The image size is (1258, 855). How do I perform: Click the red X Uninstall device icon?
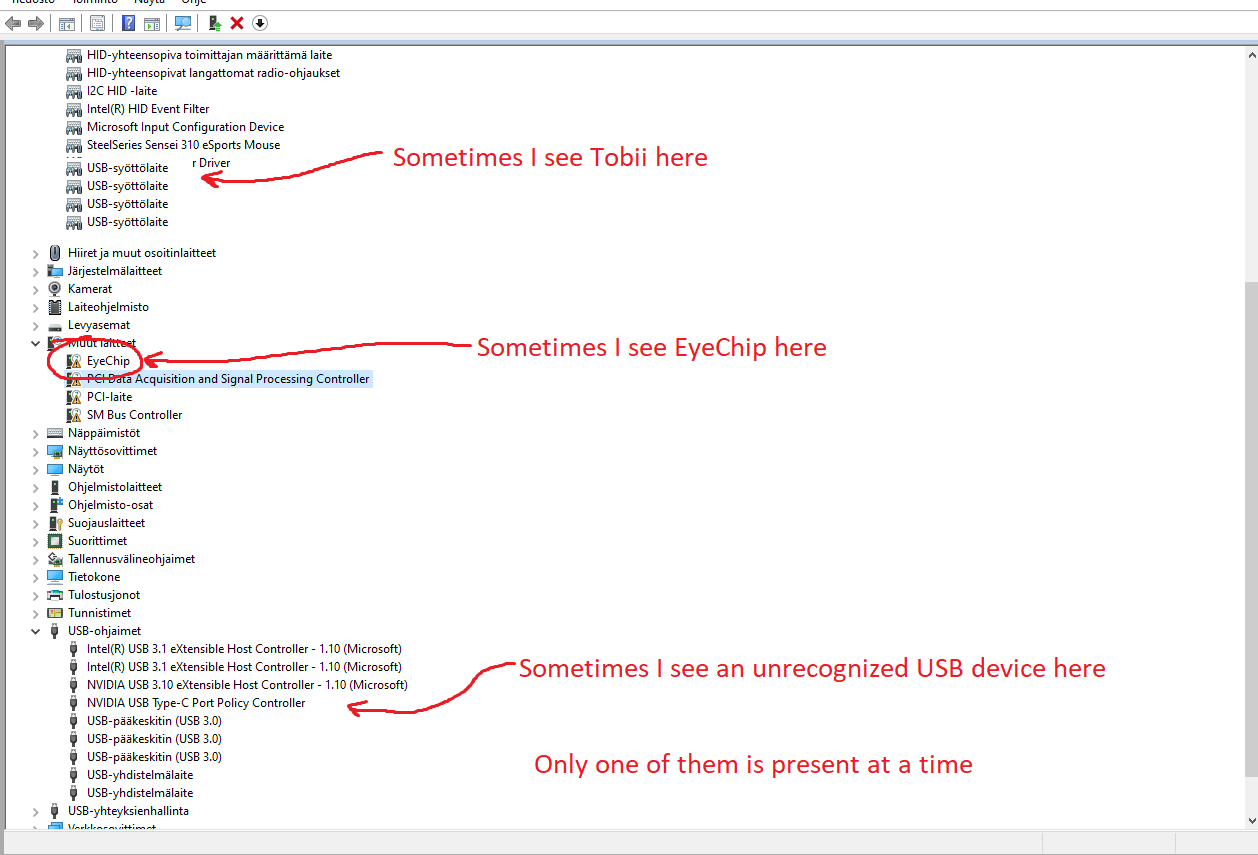237,23
